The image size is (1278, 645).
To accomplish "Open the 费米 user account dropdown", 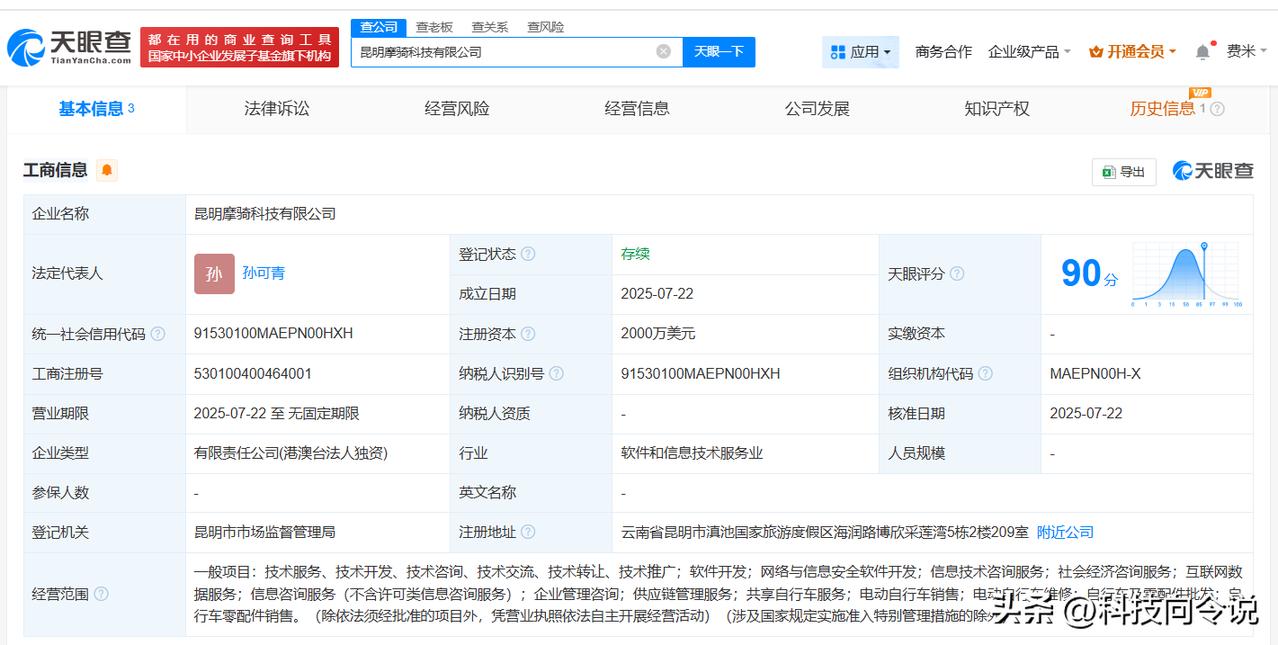I will point(1247,52).
